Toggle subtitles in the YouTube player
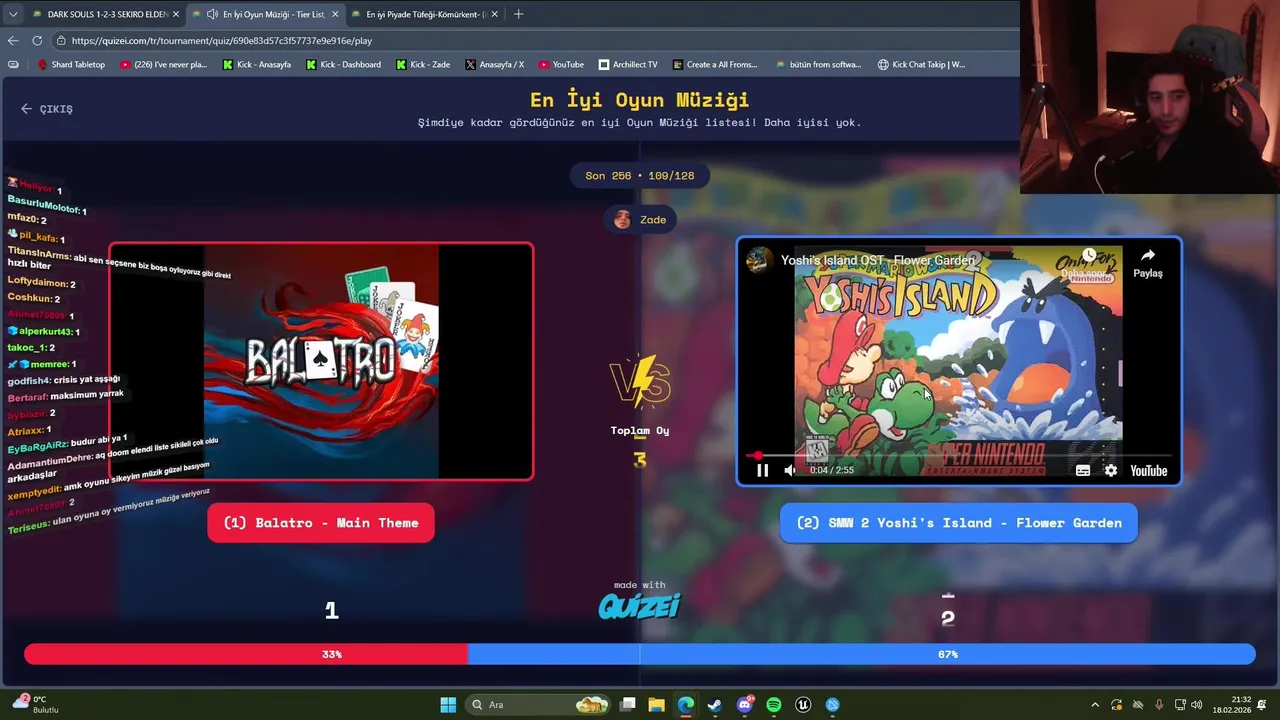 click(1083, 470)
